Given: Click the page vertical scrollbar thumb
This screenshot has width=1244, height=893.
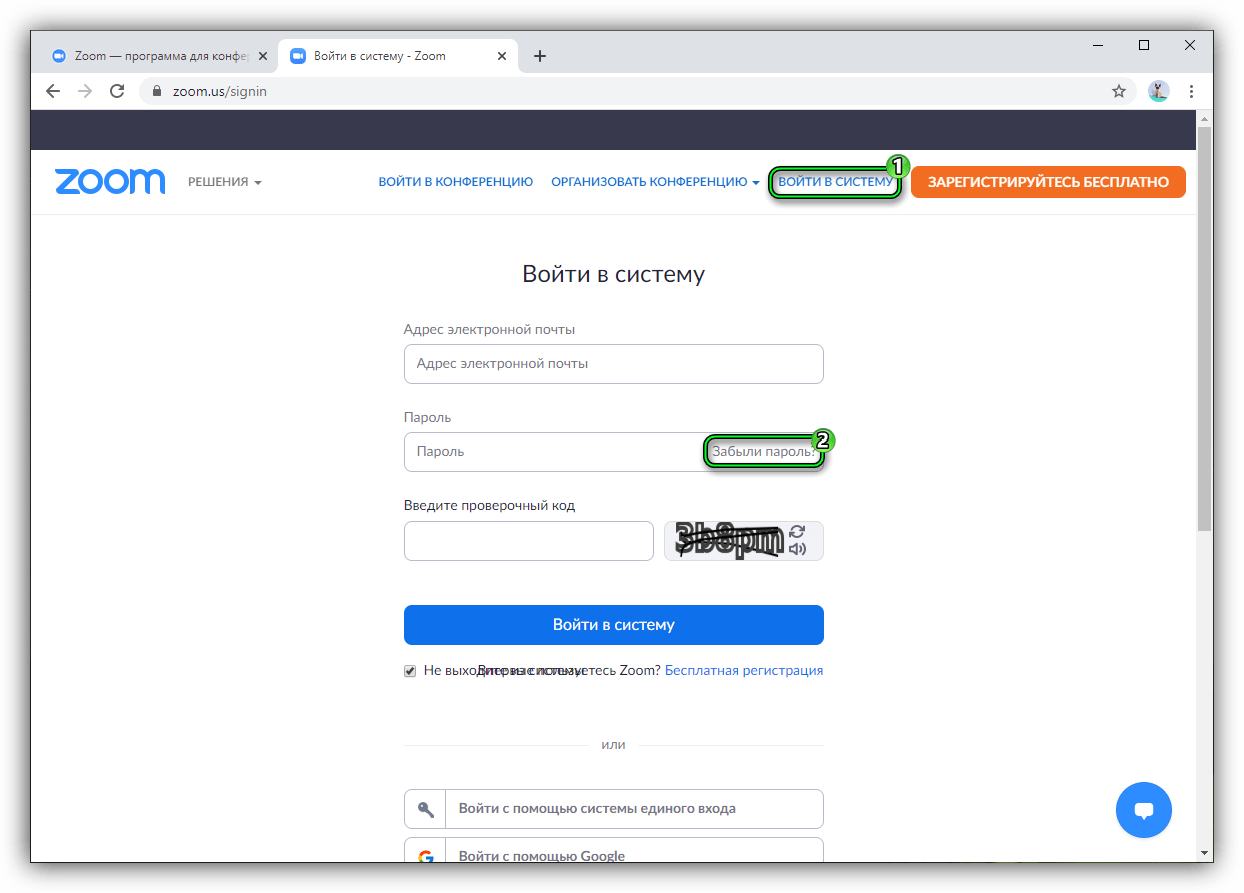Looking at the screenshot, I should (1204, 328).
